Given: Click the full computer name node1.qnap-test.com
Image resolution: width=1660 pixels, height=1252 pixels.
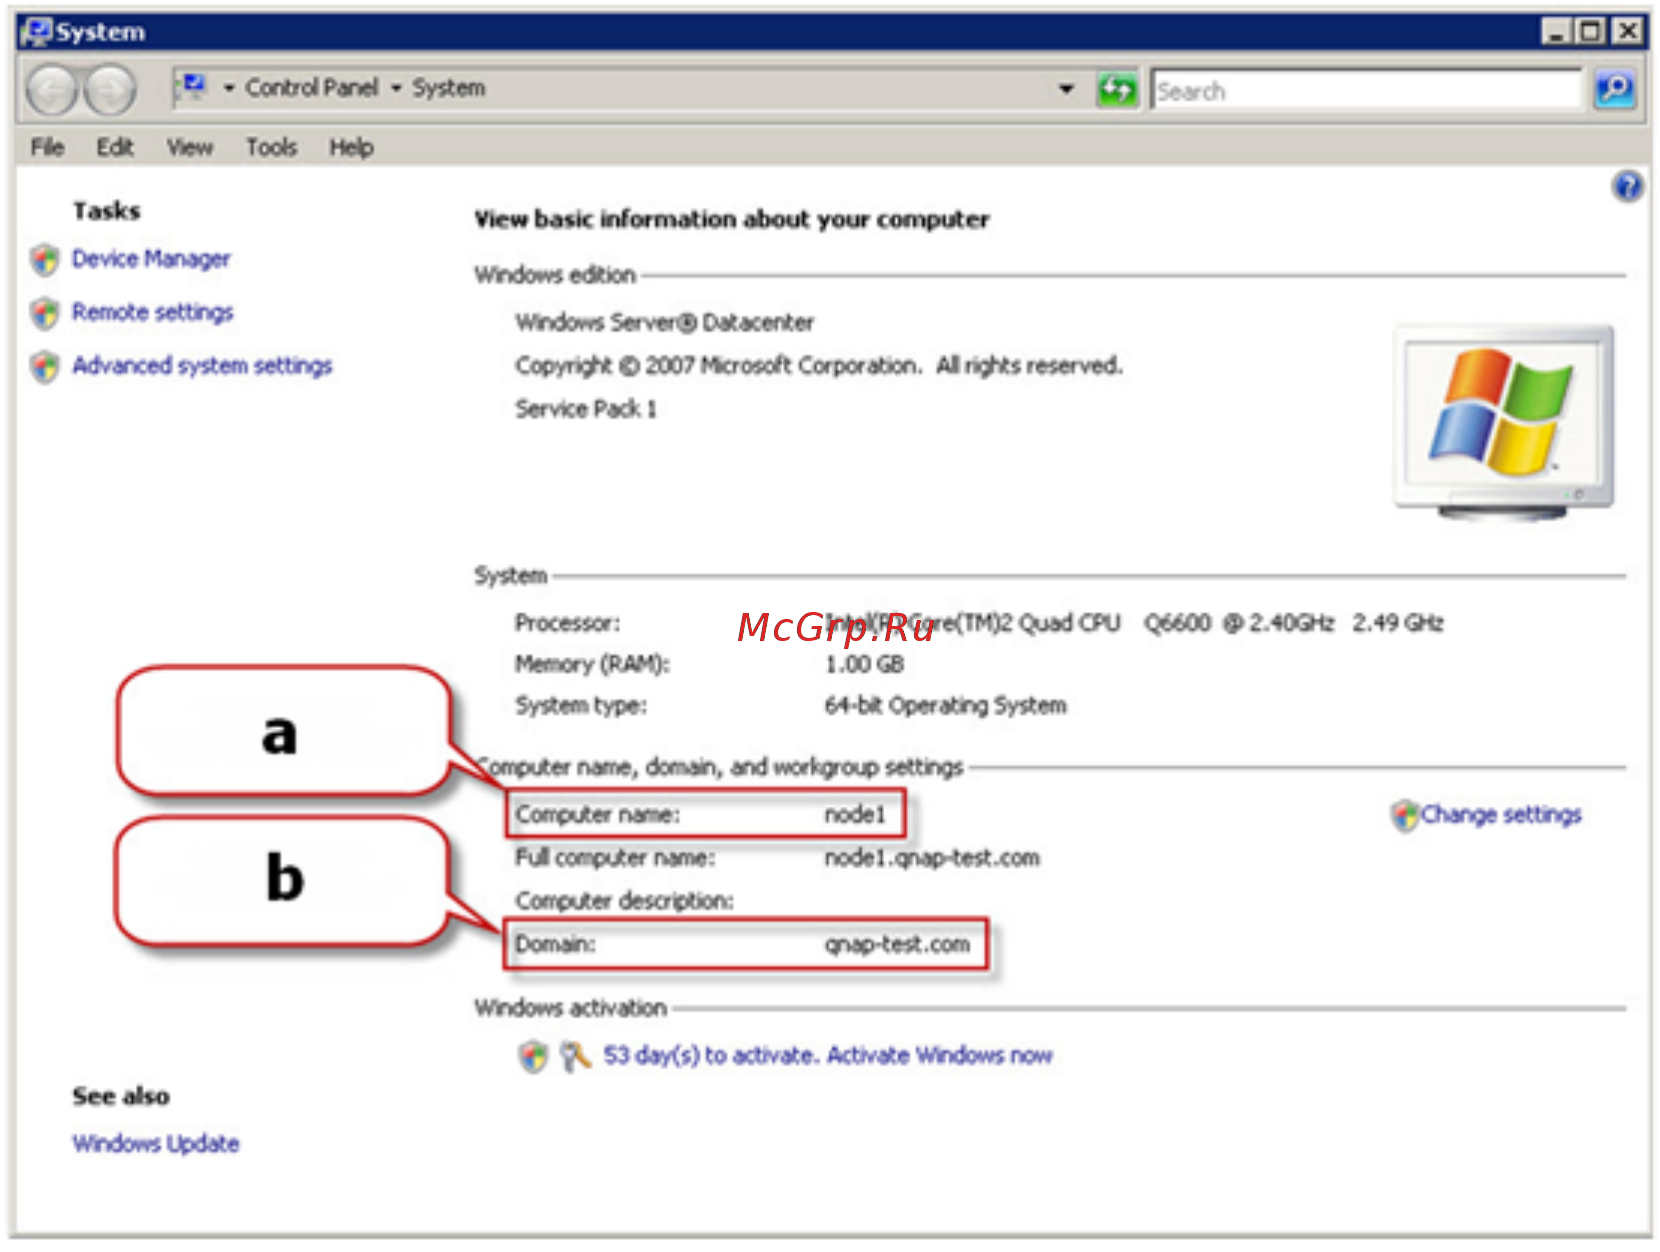Looking at the screenshot, I should pos(932,858).
